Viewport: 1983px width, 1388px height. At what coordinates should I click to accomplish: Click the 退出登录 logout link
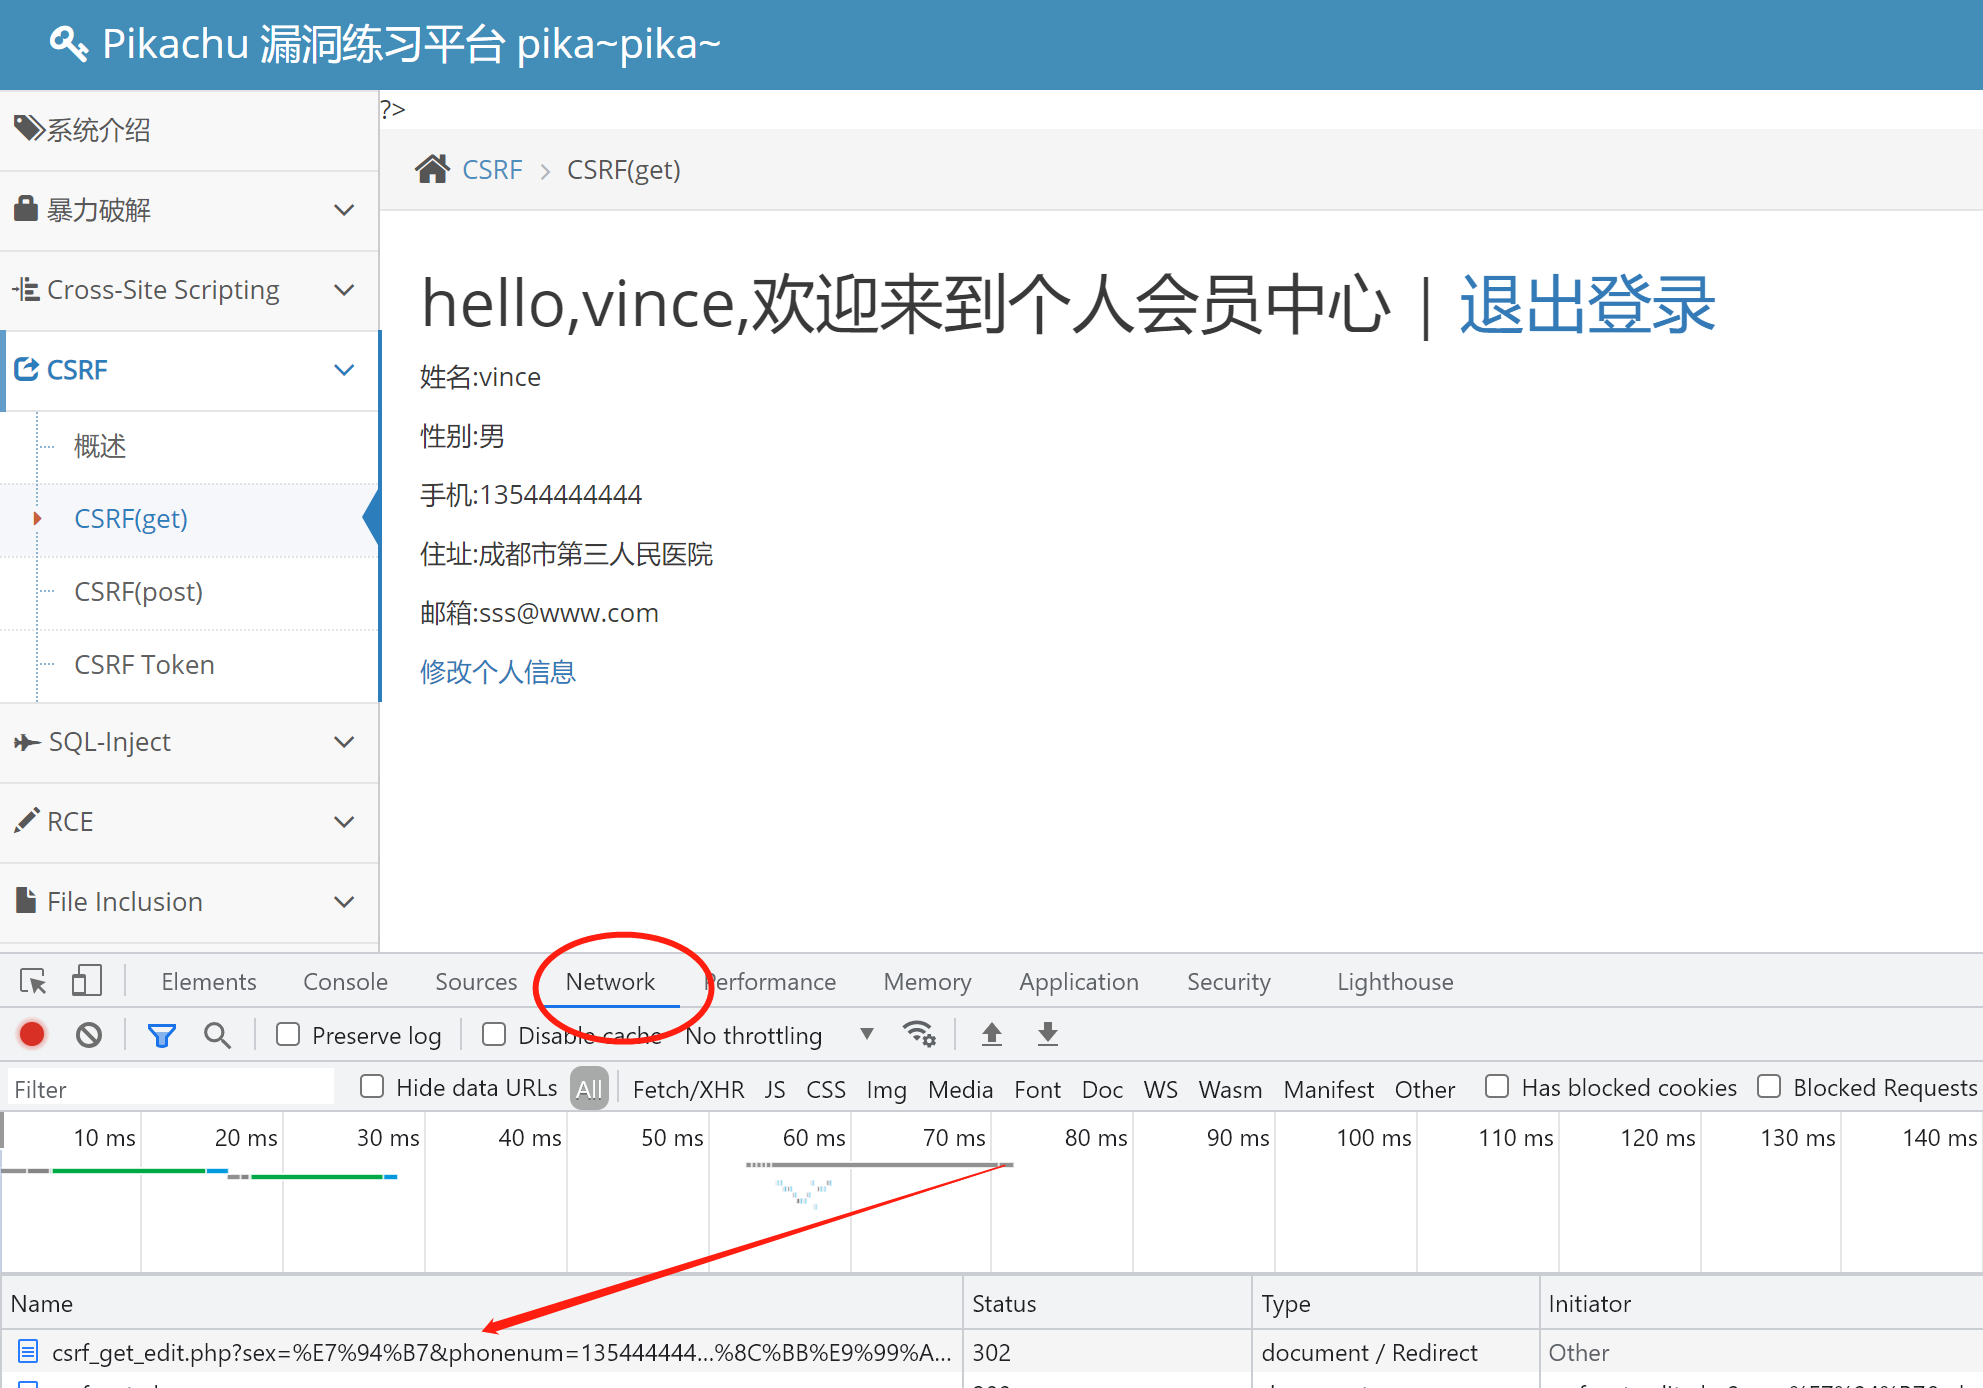coord(1586,304)
